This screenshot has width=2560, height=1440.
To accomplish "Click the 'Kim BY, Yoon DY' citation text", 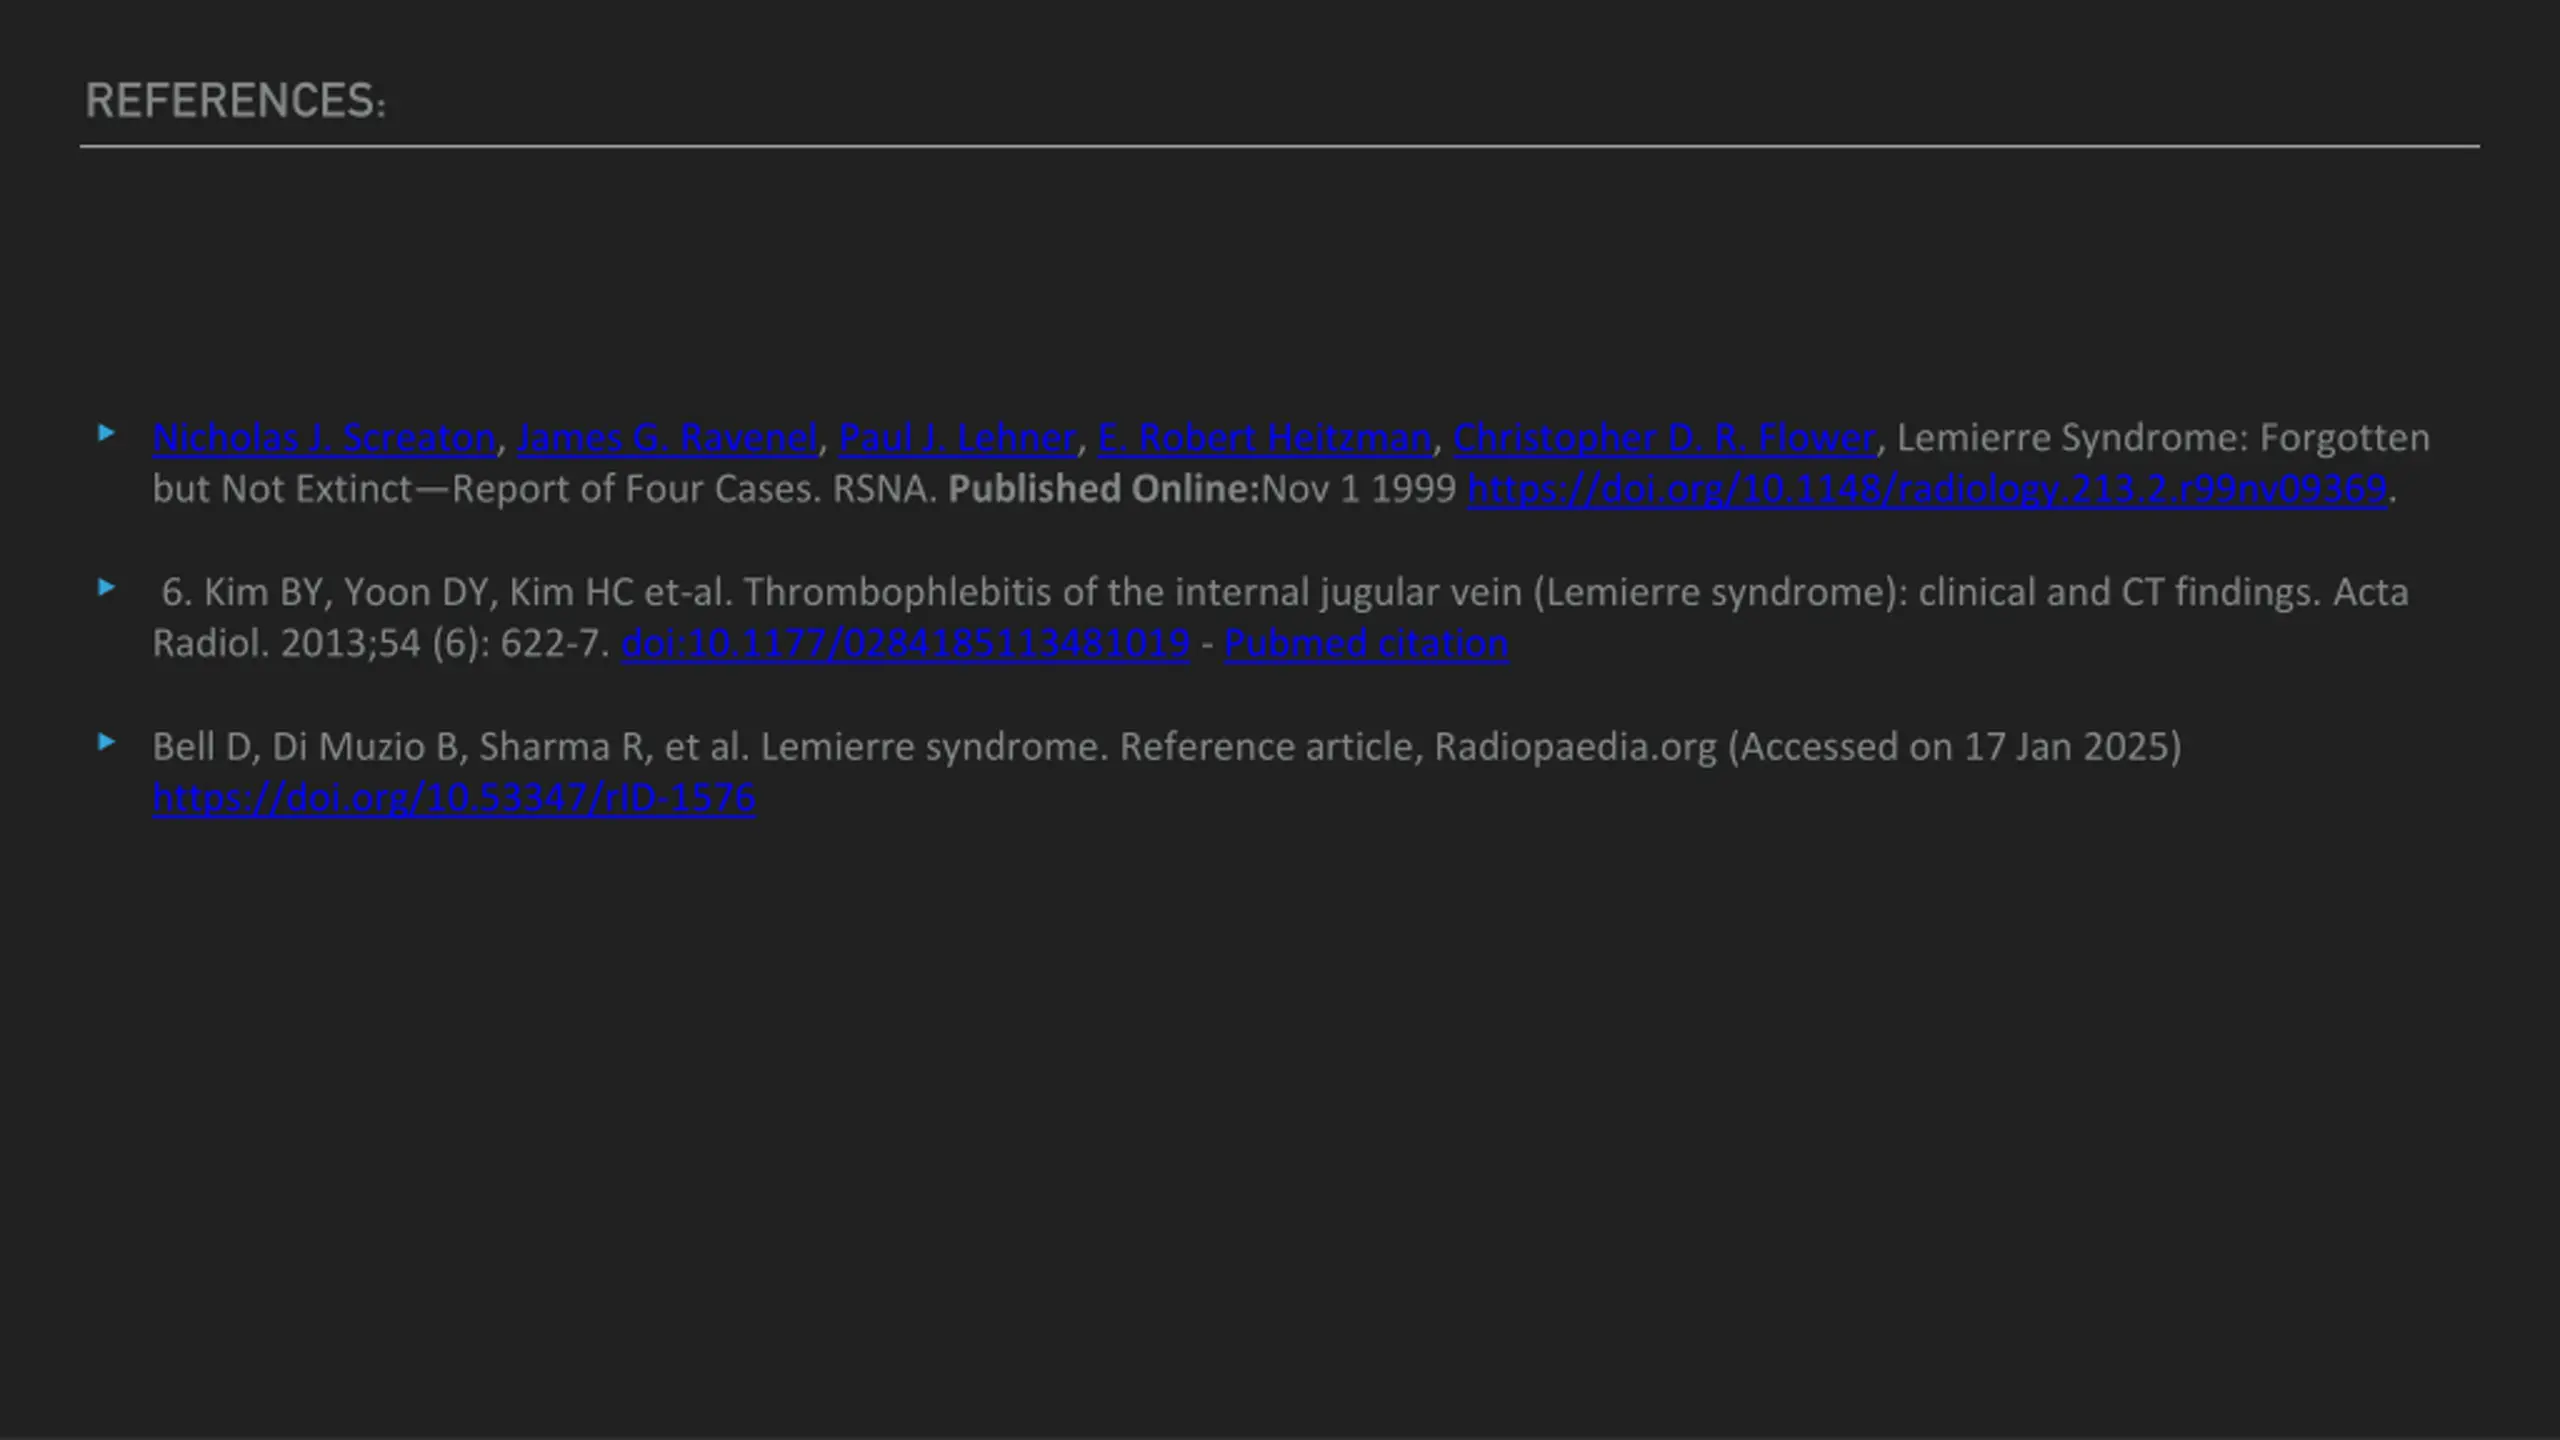I will pos(344,592).
